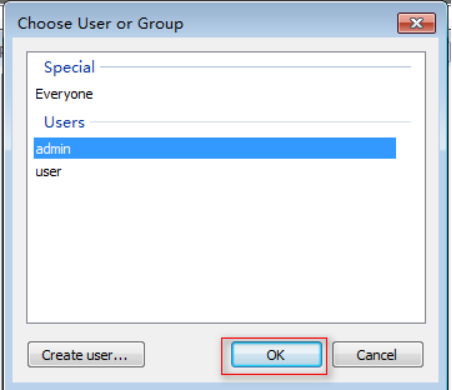Select the Everyone entry under Special
452x390 pixels.
pyautogui.click(x=64, y=94)
